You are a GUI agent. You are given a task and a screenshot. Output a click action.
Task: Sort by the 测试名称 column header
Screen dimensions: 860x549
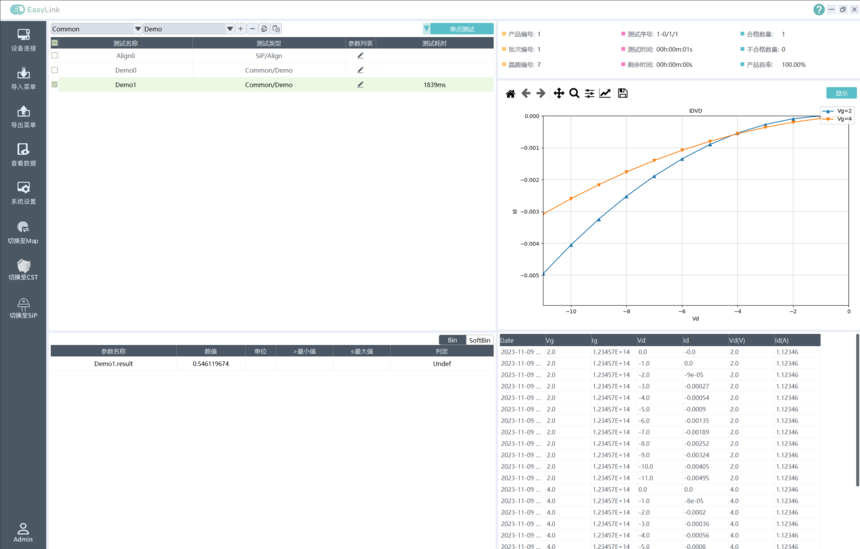[x=126, y=43]
